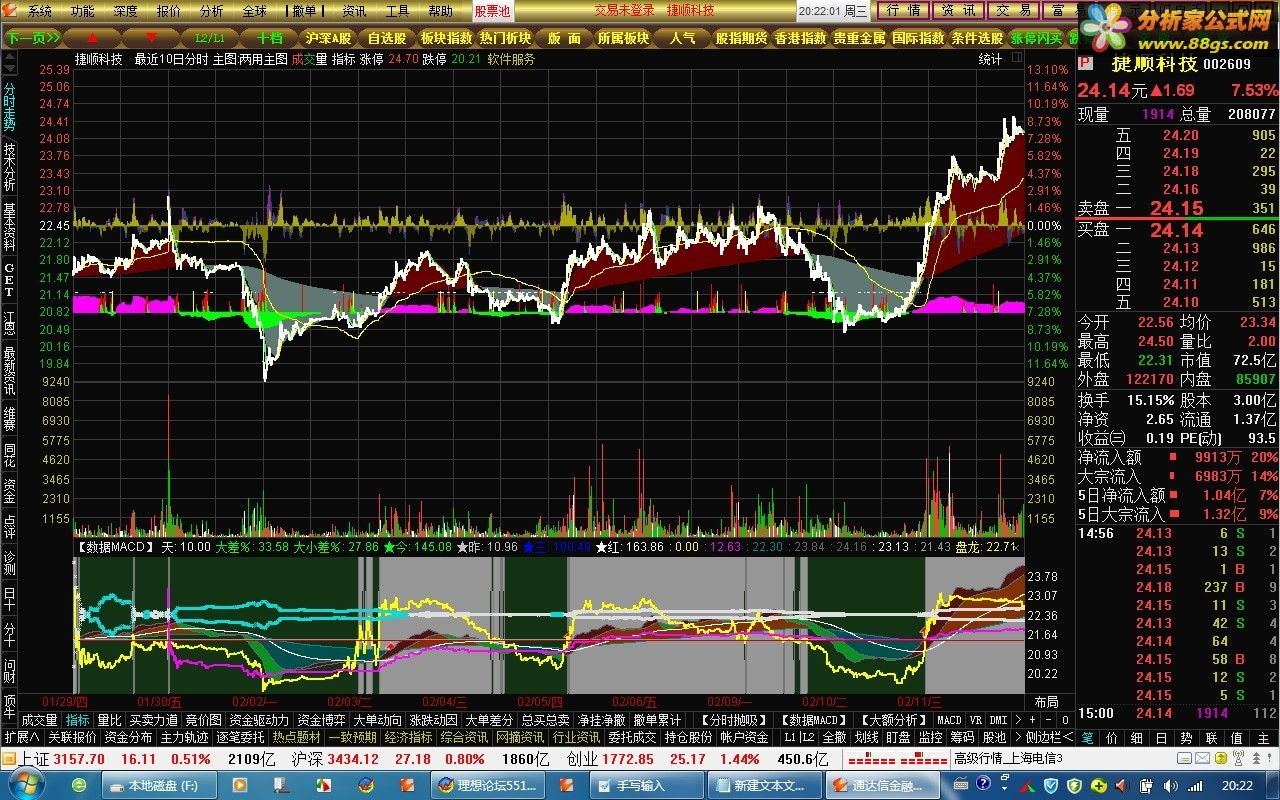The width and height of the screenshot is (1280, 800).
Task: Click the 交易 button at top right
Action: (x=1015, y=10)
